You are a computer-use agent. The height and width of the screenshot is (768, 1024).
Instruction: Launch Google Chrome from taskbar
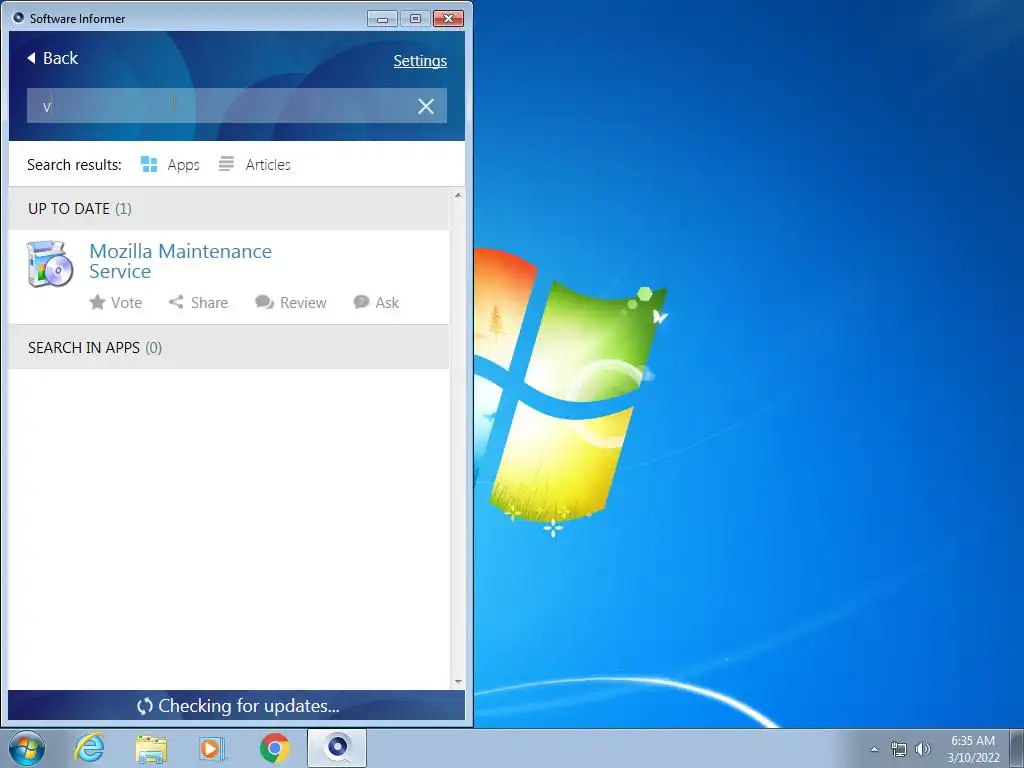274,748
